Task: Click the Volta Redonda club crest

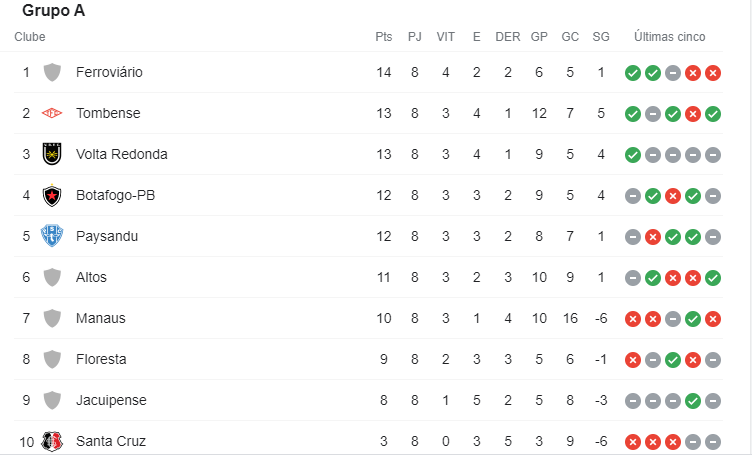Action: (x=52, y=154)
